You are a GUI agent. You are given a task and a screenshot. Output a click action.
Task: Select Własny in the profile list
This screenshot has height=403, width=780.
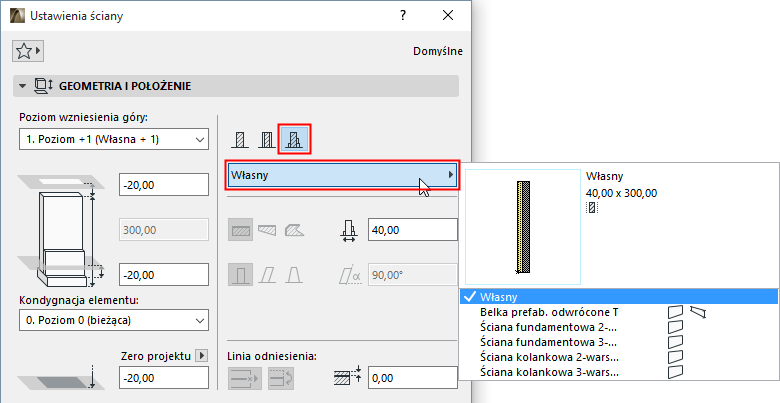coord(618,297)
